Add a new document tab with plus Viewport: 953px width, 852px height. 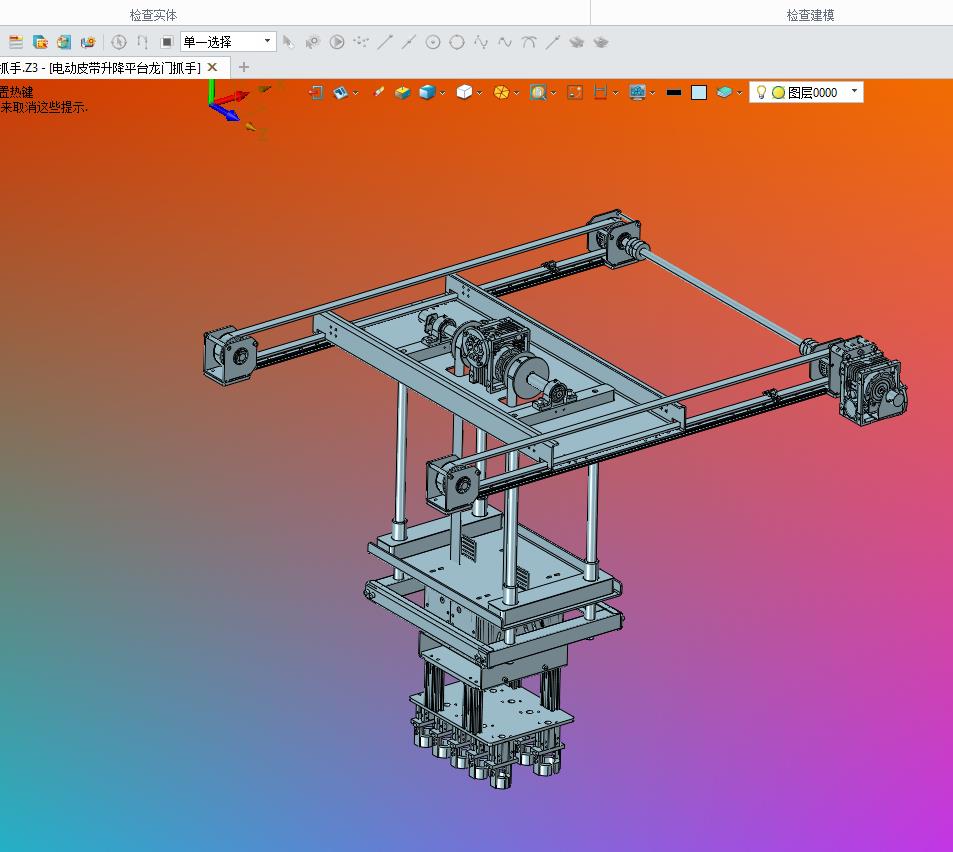244,67
